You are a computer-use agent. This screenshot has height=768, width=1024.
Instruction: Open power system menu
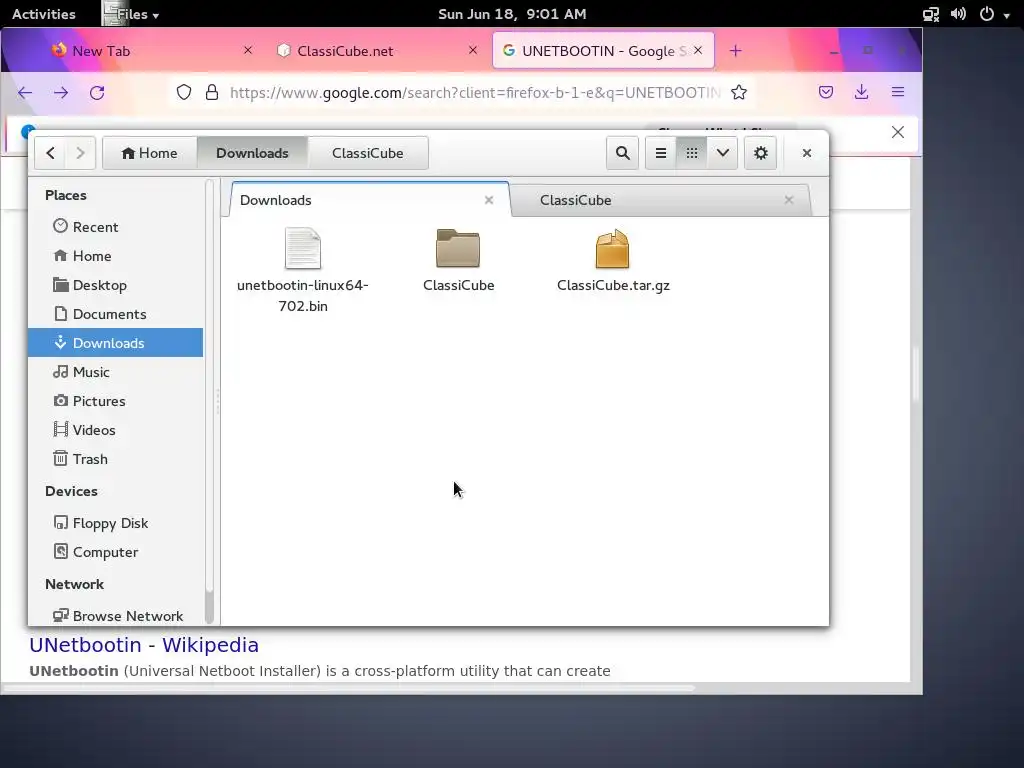(x=995, y=14)
